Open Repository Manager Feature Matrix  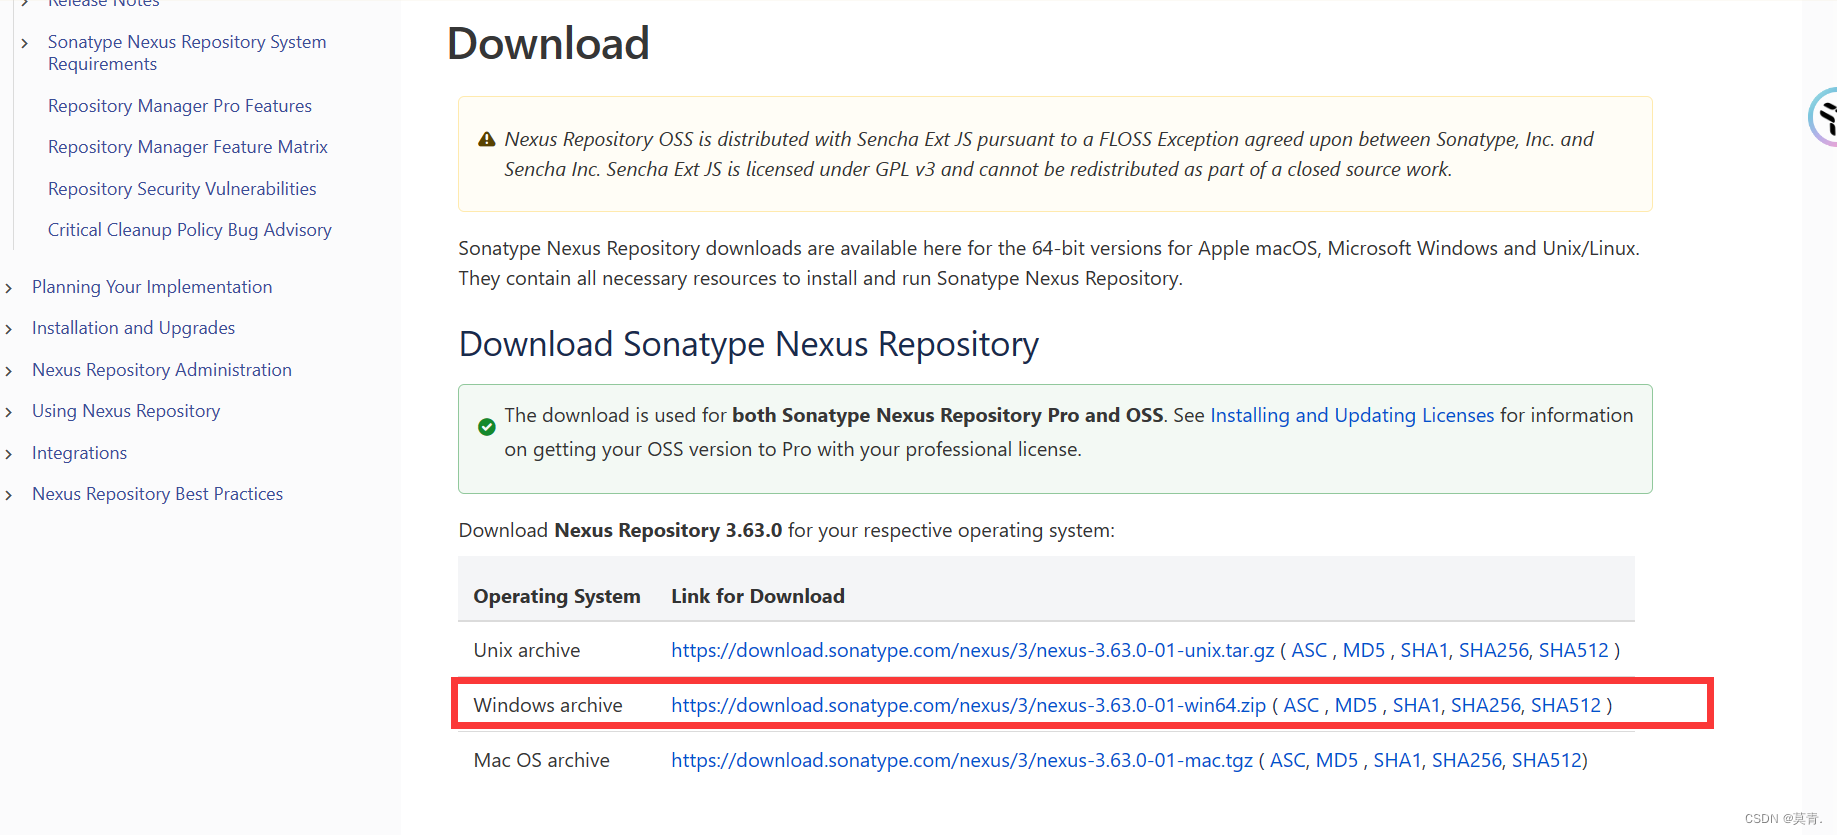point(188,147)
